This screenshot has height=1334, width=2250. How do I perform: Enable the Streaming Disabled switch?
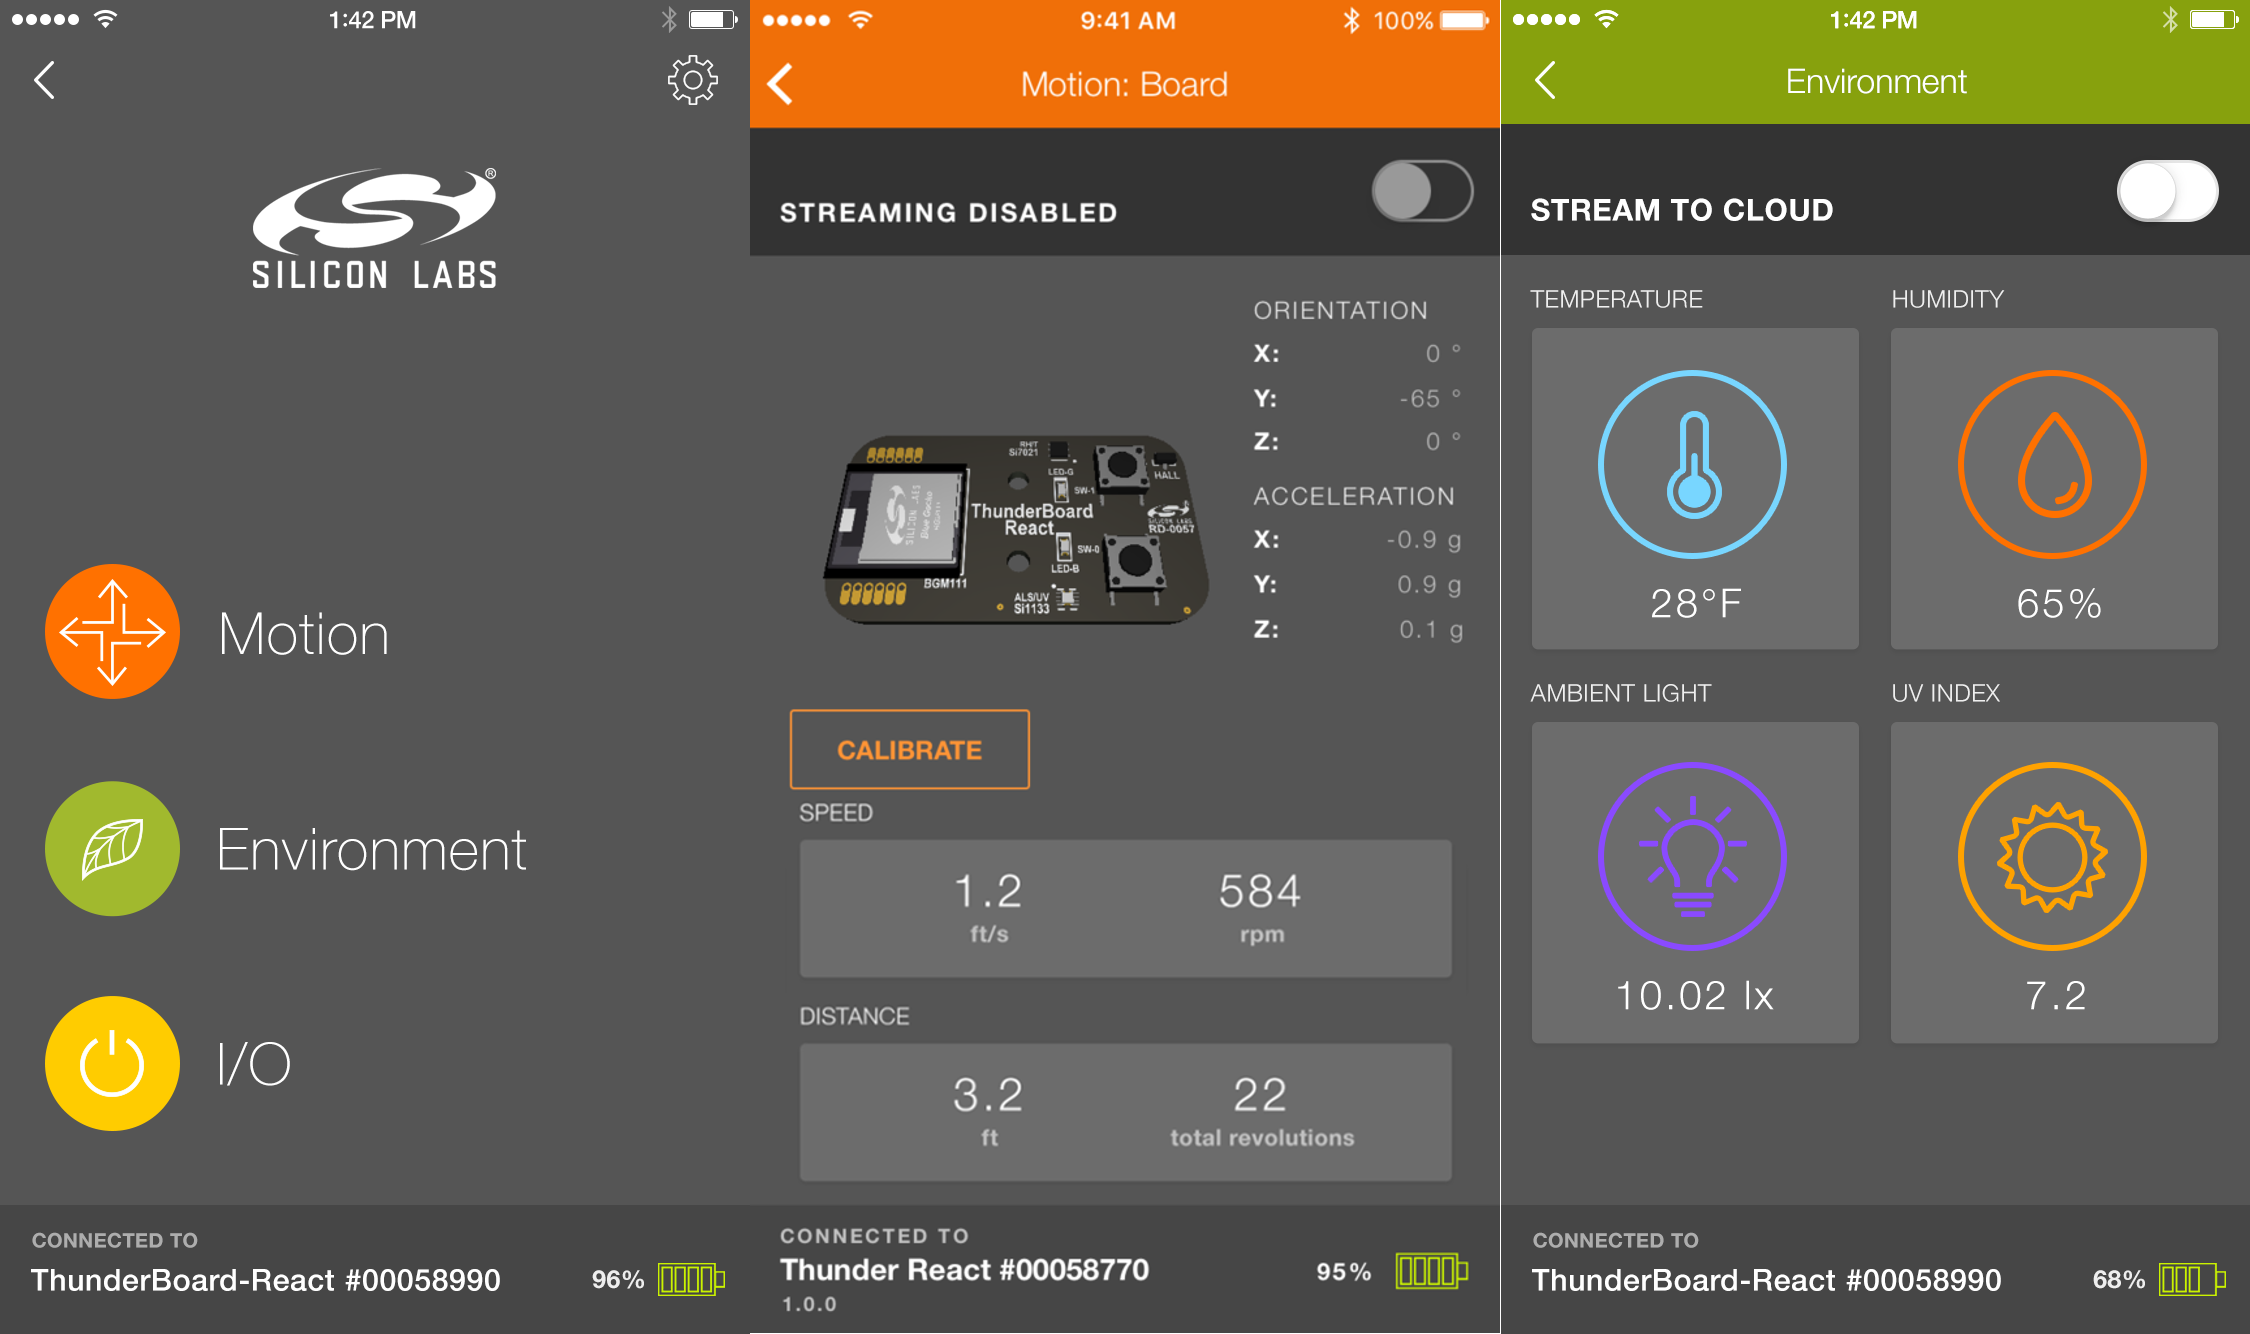(x=1422, y=191)
